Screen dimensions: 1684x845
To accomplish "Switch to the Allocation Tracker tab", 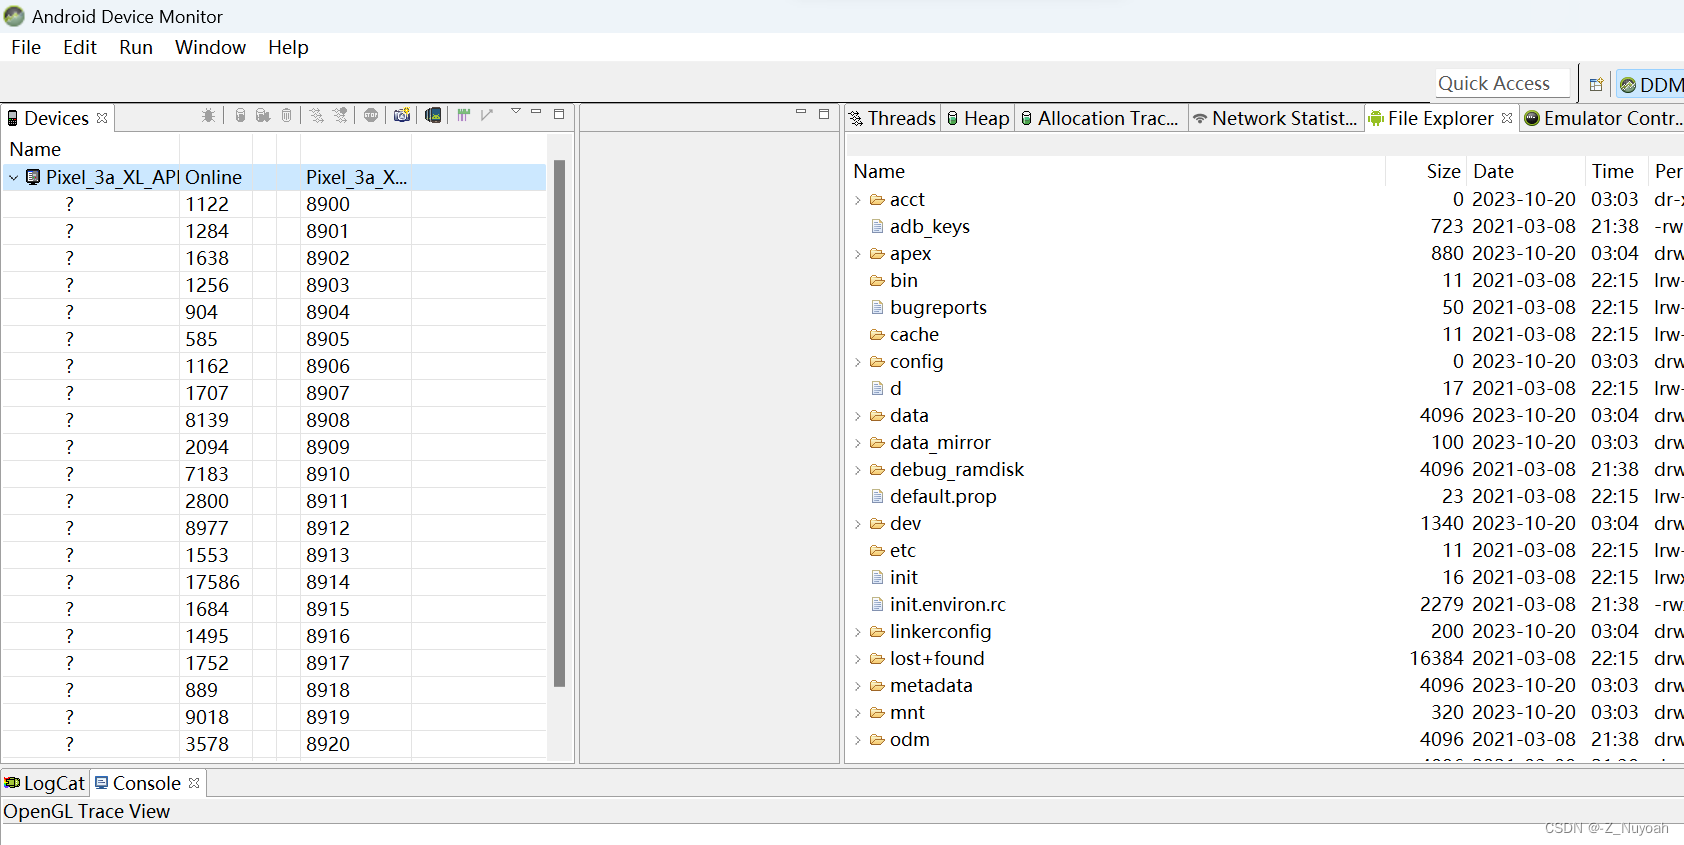I will tap(1100, 118).
